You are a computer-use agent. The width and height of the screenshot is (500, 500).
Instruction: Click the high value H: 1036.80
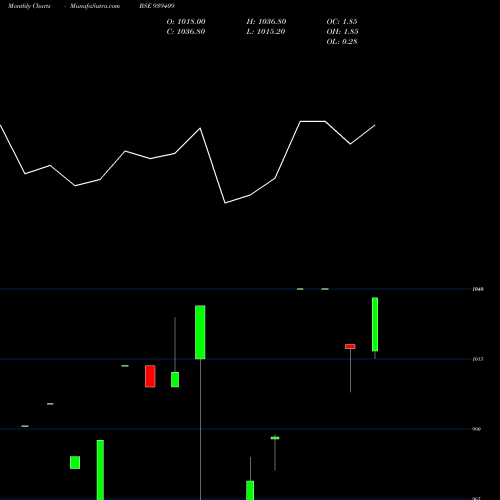point(266,22)
